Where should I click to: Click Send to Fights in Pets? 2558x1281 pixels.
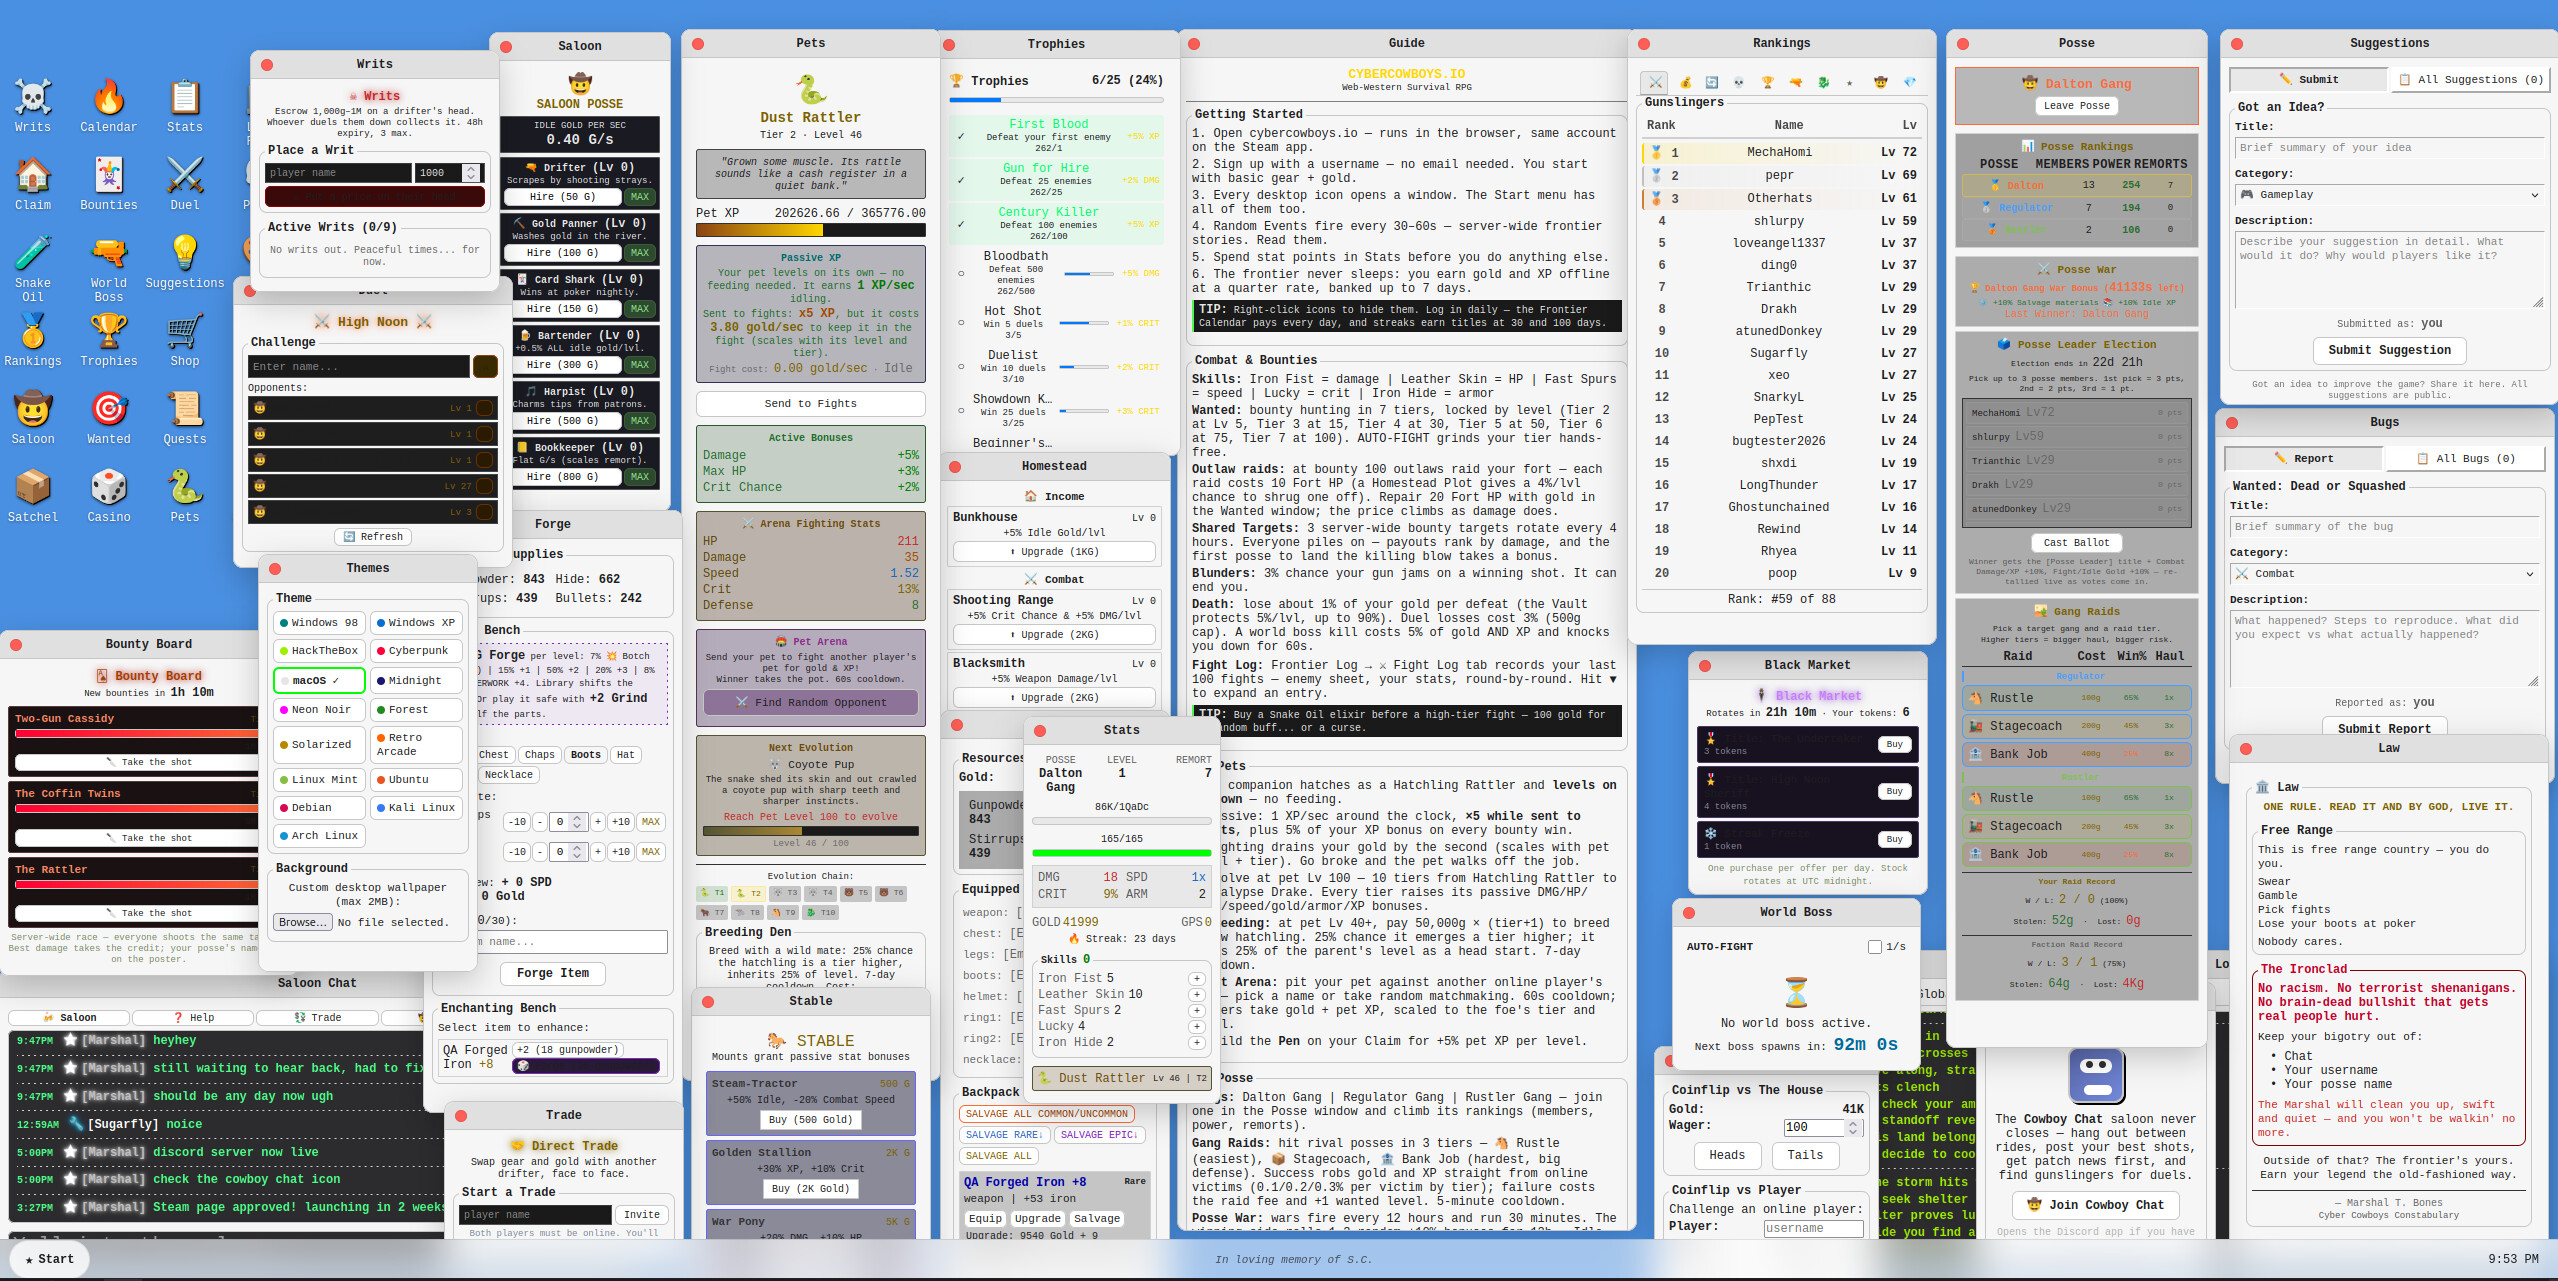811,404
